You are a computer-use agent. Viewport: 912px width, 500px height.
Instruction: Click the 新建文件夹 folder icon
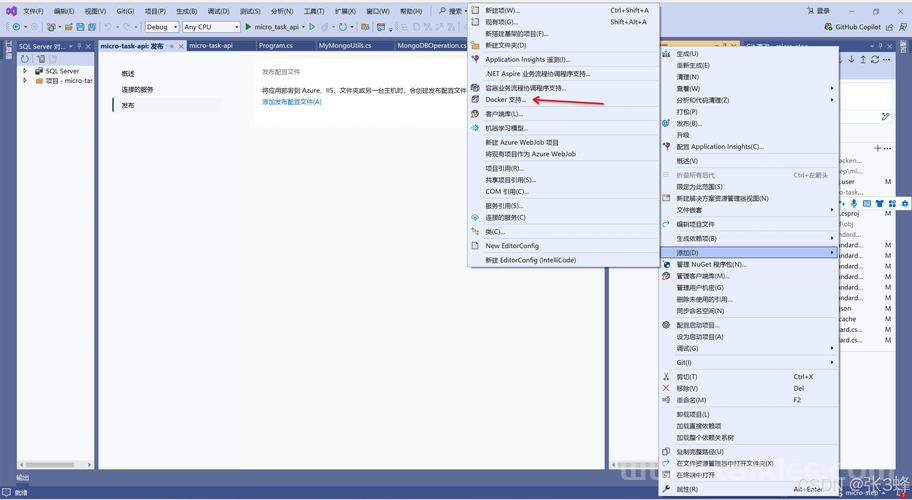[x=475, y=45]
